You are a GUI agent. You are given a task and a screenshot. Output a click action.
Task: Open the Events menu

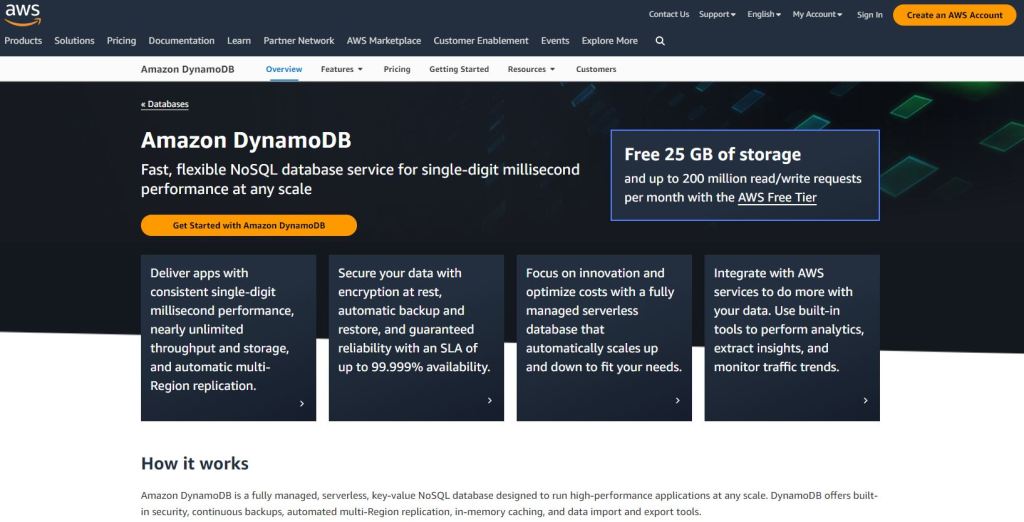[555, 41]
